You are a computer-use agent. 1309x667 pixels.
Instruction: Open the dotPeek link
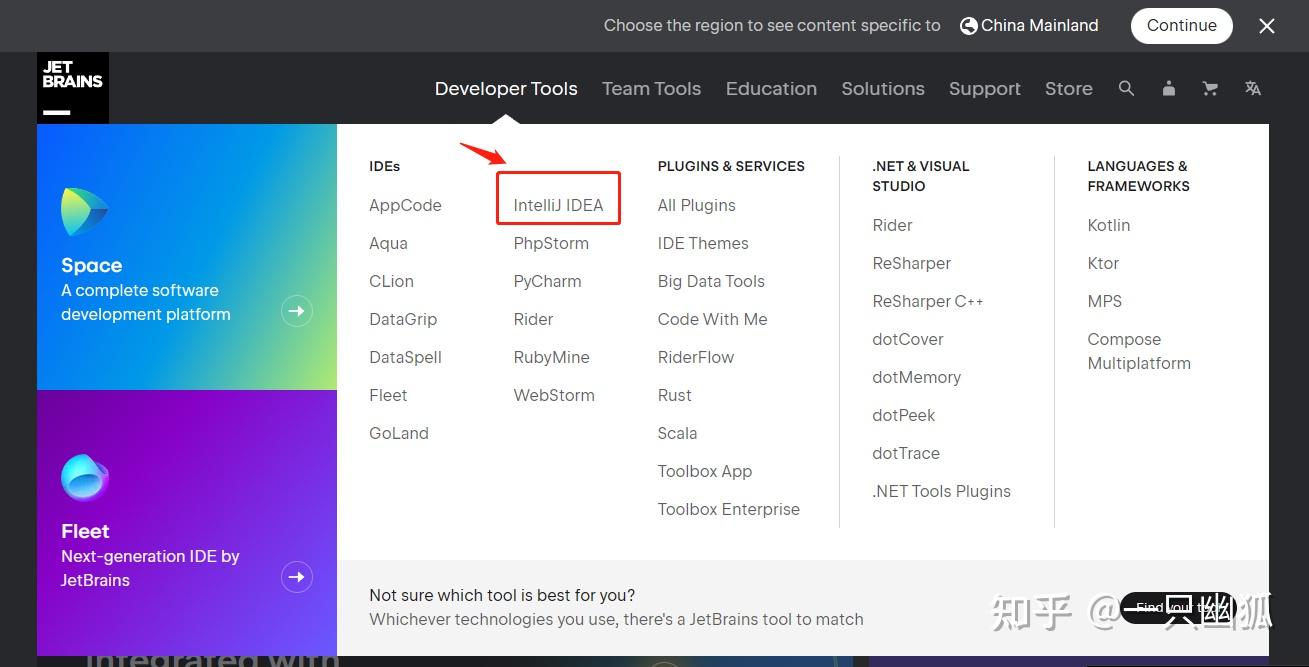tap(904, 415)
